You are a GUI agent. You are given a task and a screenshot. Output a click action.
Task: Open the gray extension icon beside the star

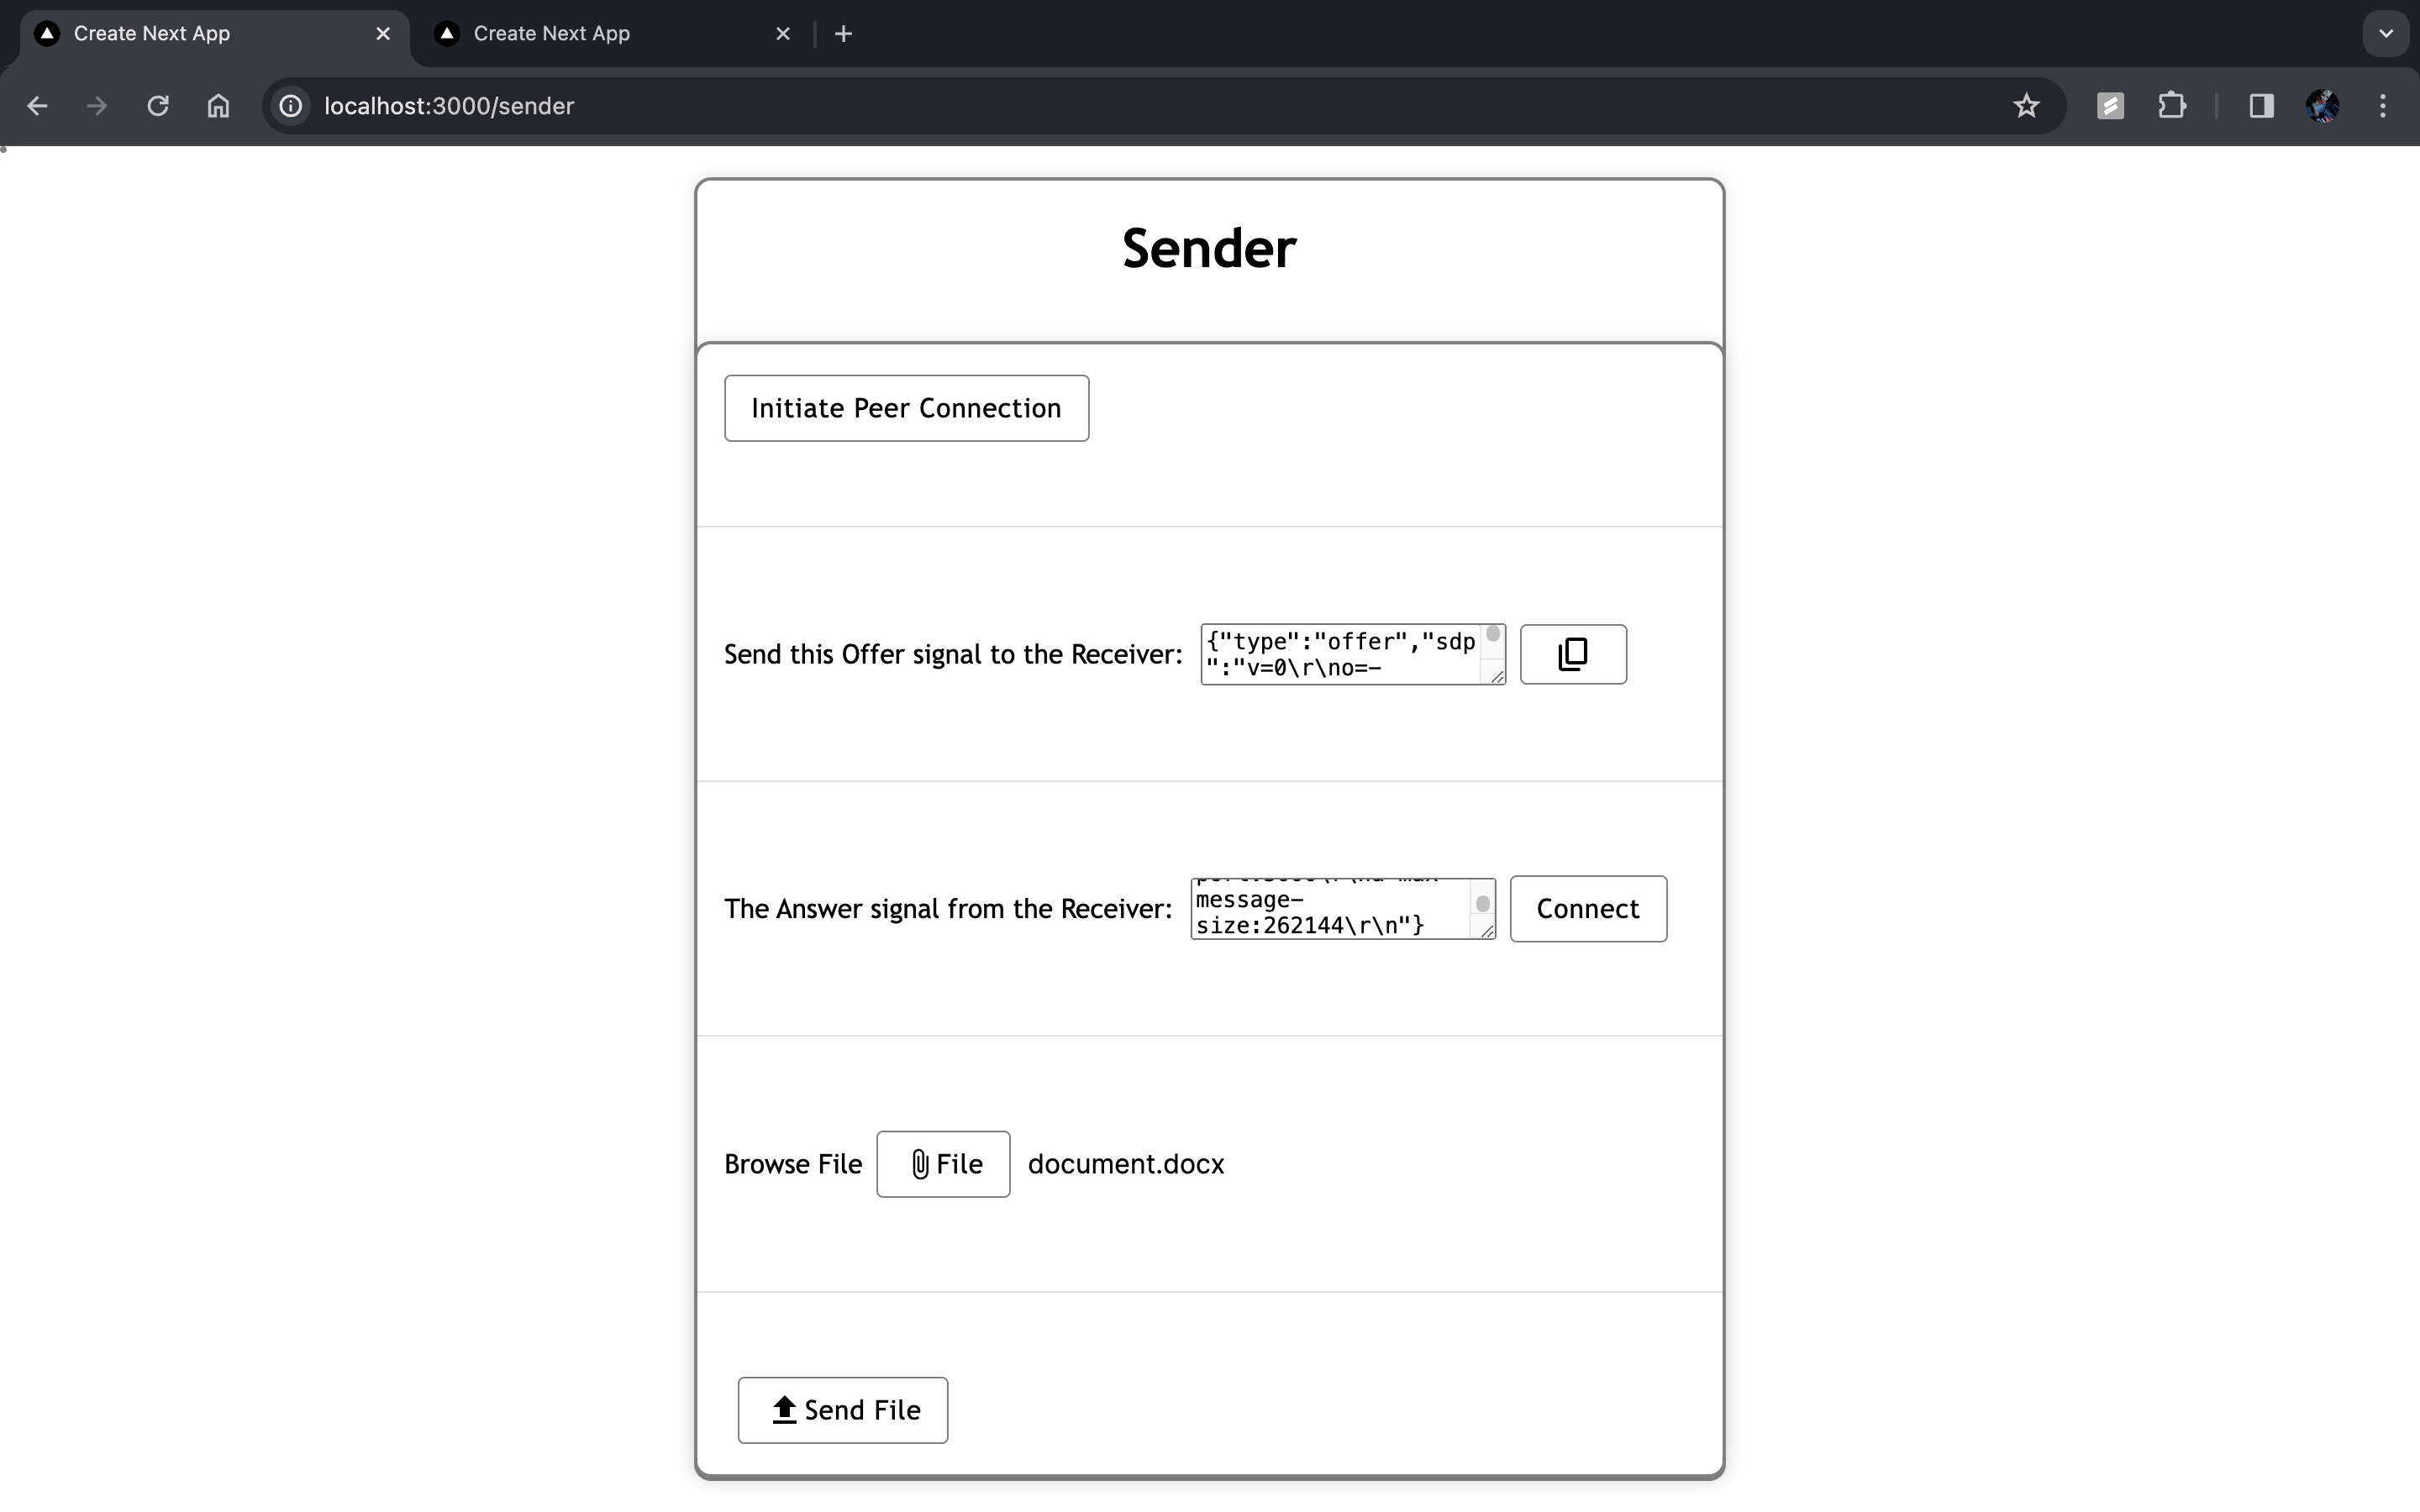click(2110, 106)
